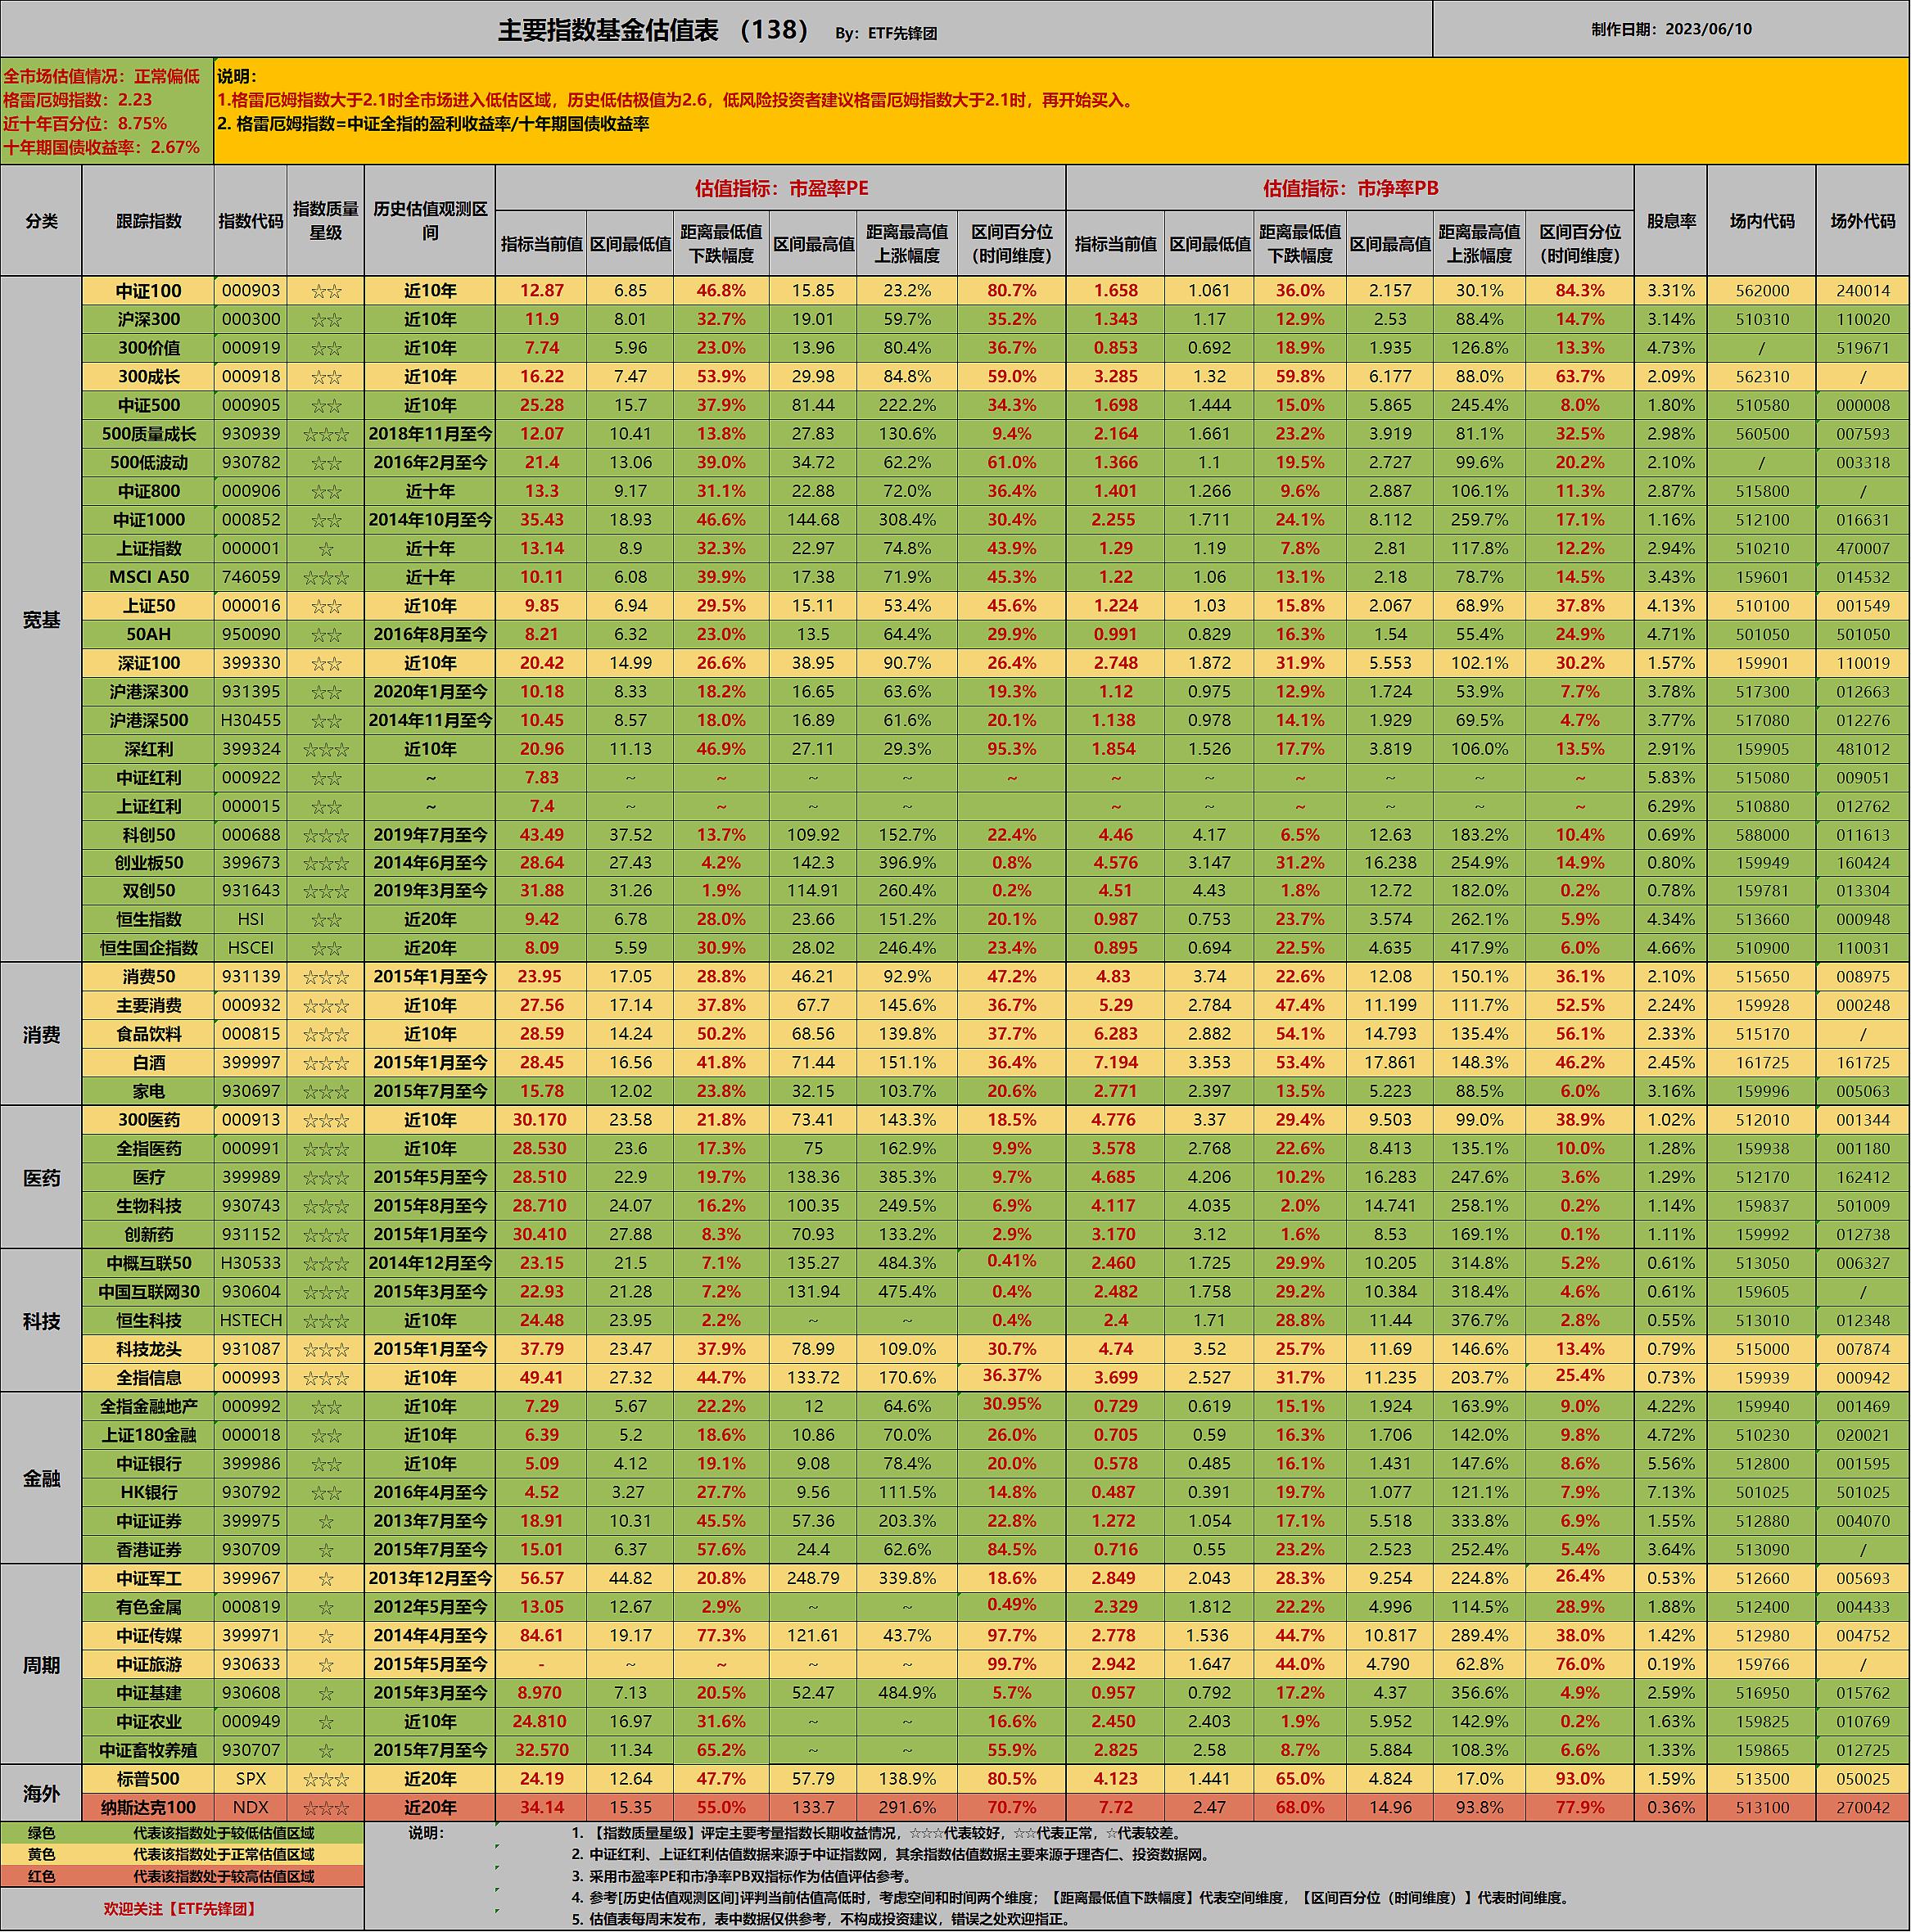This screenshot has width=1911, height=1932.
Task: Click the star rating for 500质量成长
Action: tap(325, 435)
